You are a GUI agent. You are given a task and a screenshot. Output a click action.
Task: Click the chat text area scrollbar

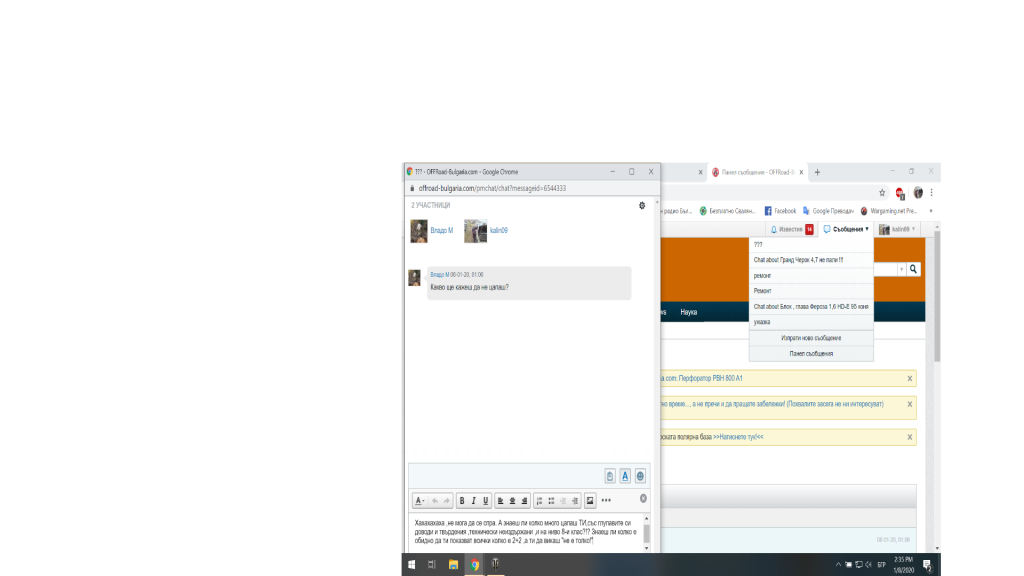coord(647,532)
